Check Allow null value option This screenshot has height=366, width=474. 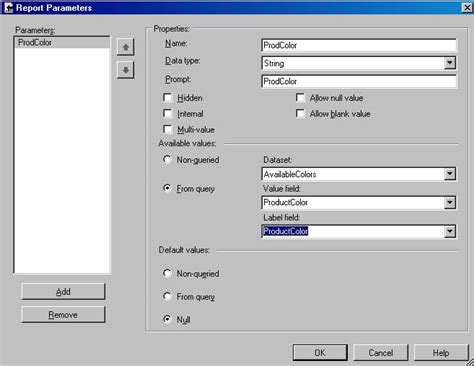tap(300, 98)
